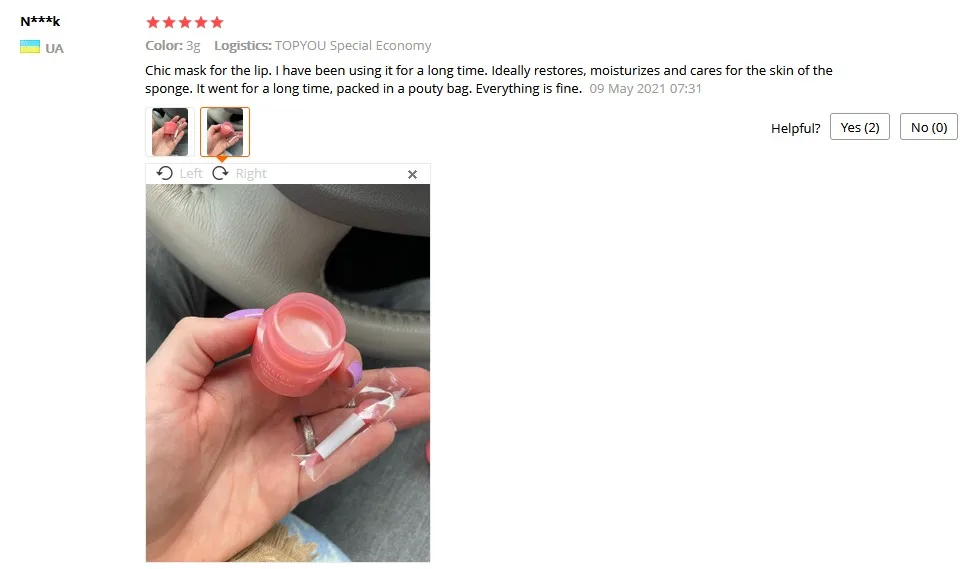Click the TOPYOU Special Economy logistics text
Screen dimensions: 979x569
tap(353, 46)
